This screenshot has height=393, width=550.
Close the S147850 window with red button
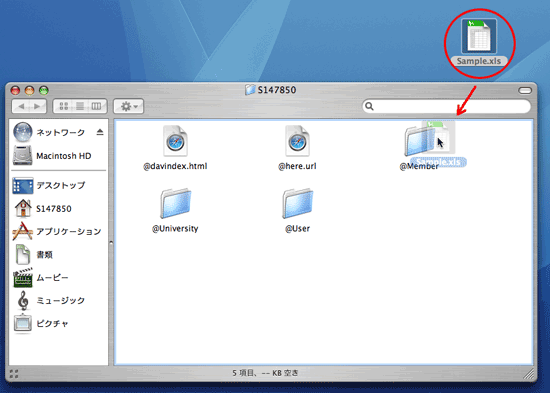point(15,91)
